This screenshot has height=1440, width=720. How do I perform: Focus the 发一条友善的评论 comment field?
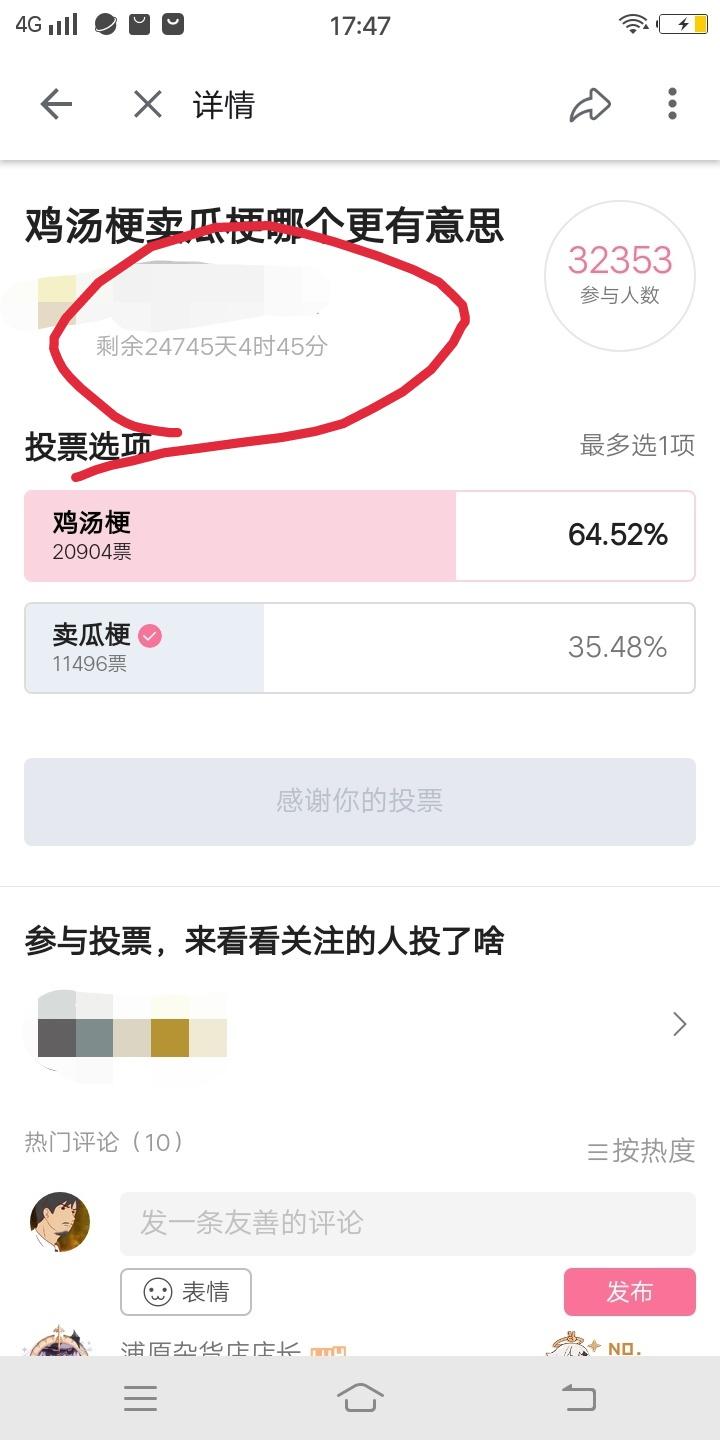407,1223
